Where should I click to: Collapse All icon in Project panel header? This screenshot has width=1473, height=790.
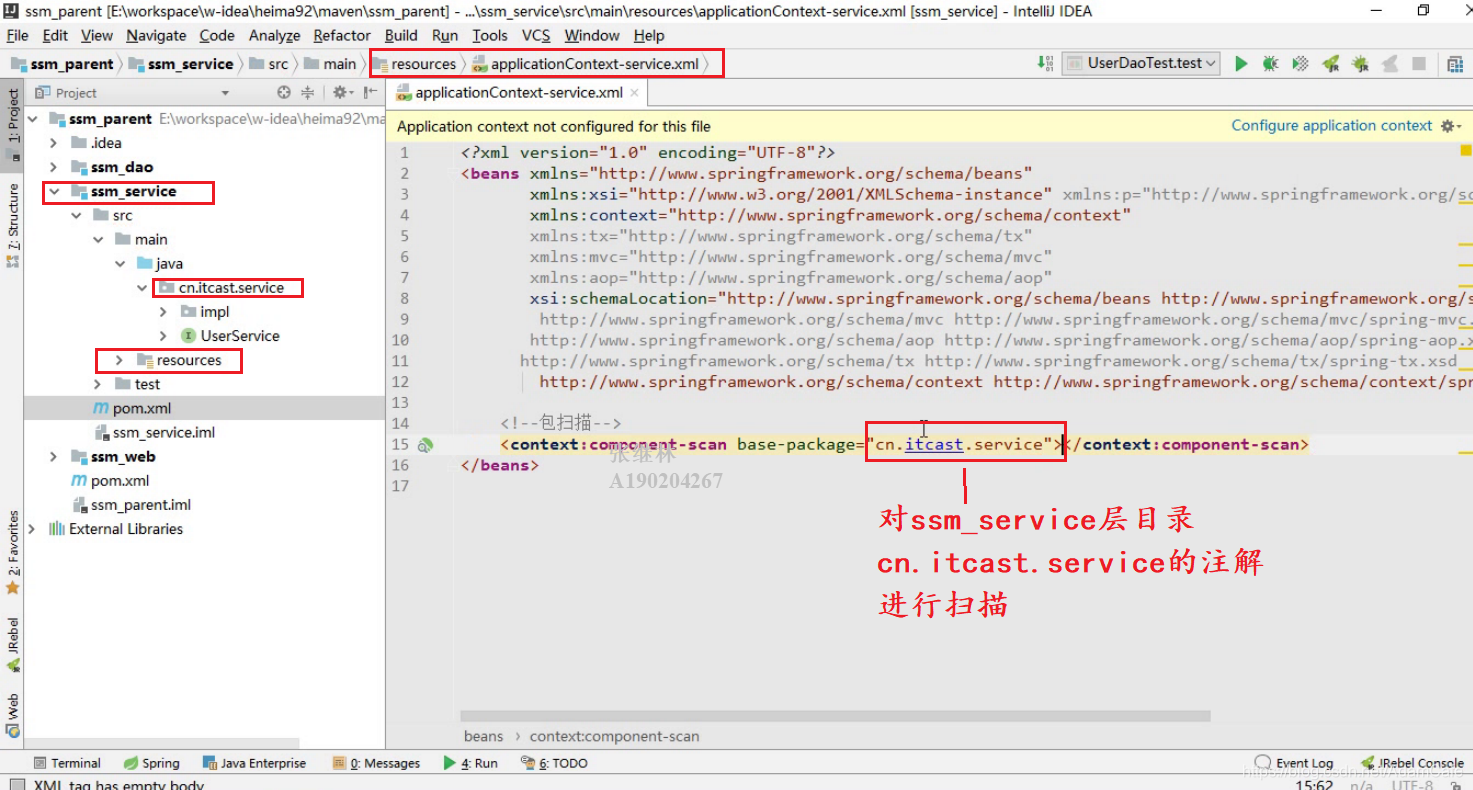tap(308, 92)
